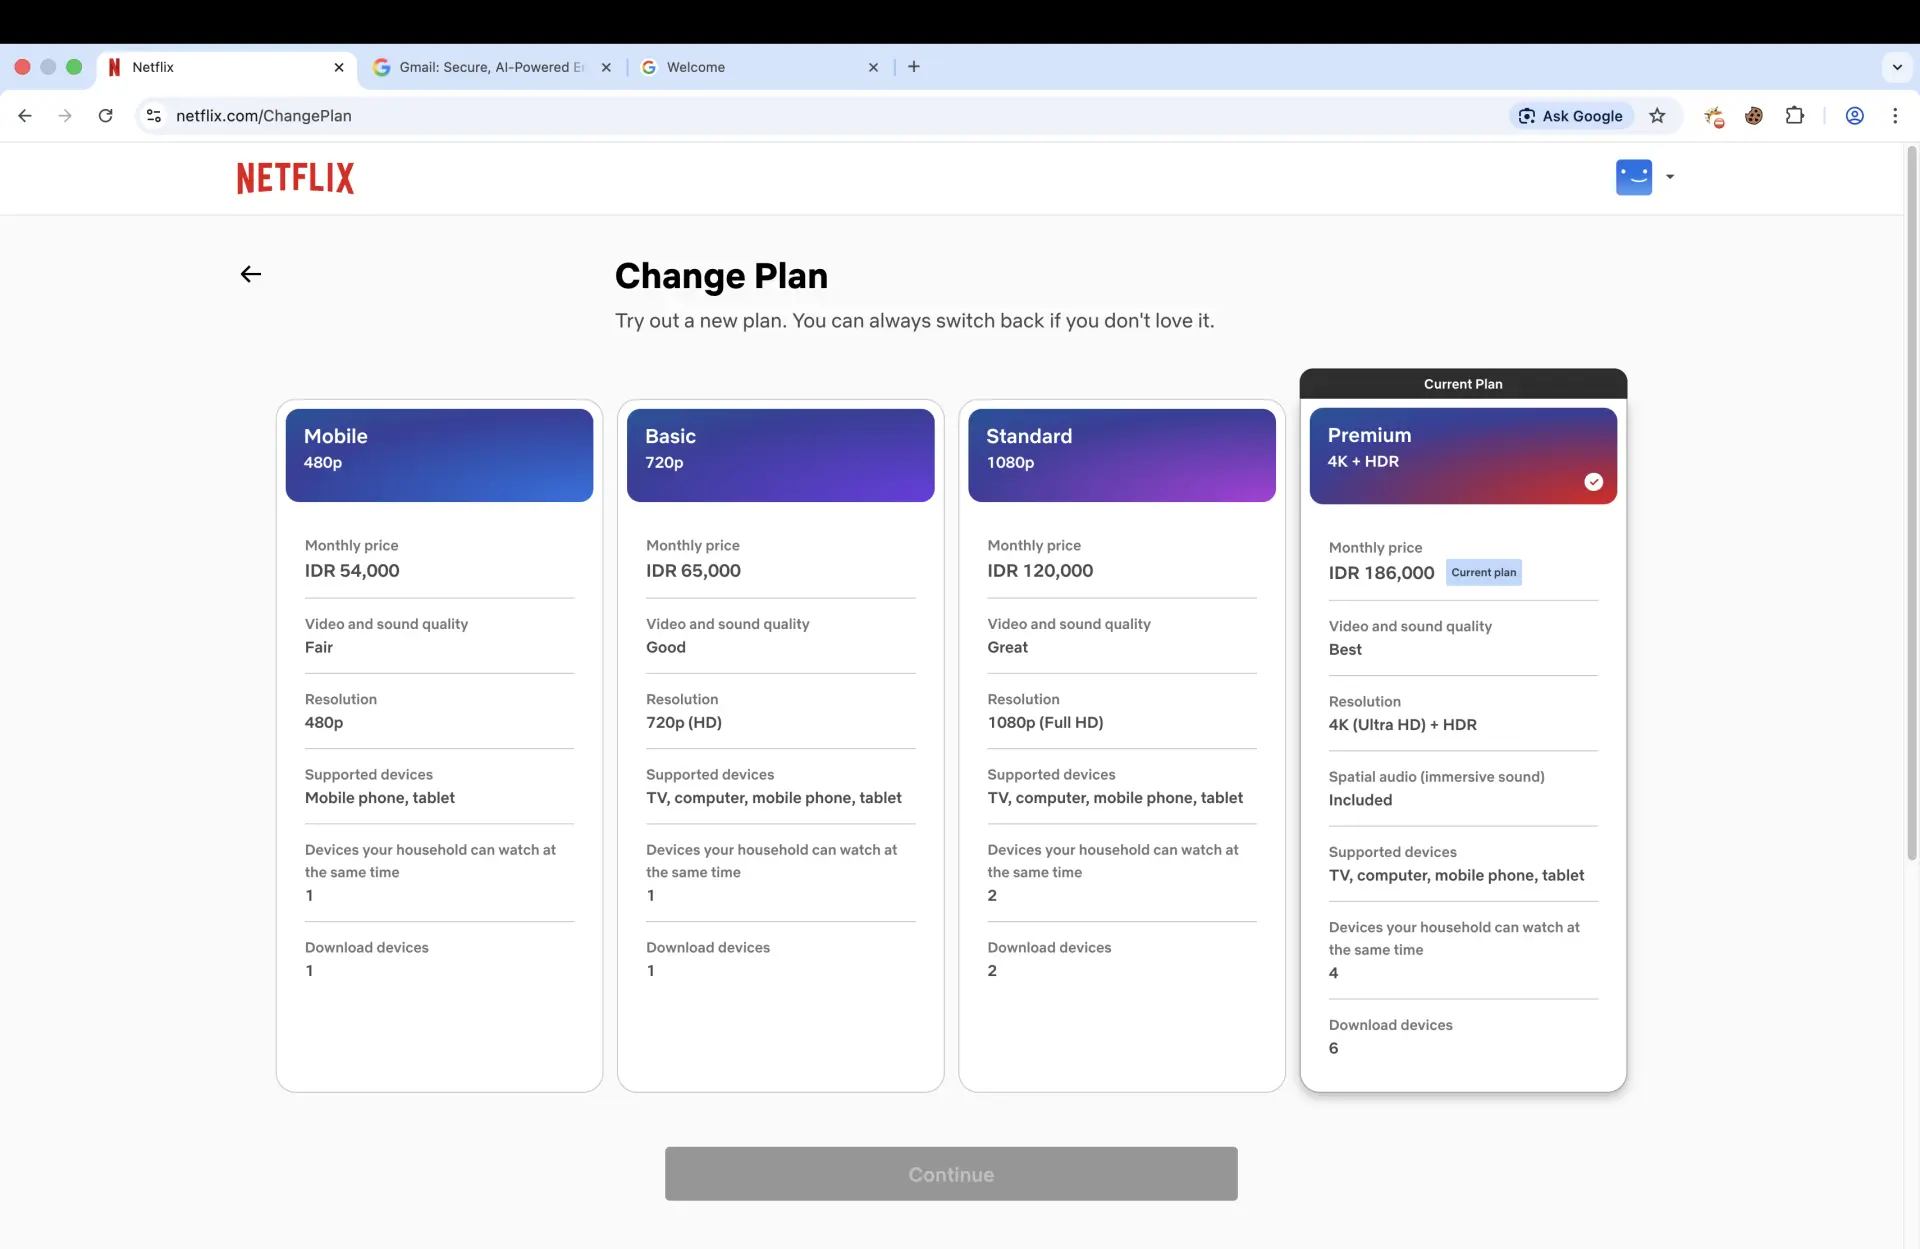View site information icon in address bar
This screenshot has width=1920, height=1249.
[154, 116]
